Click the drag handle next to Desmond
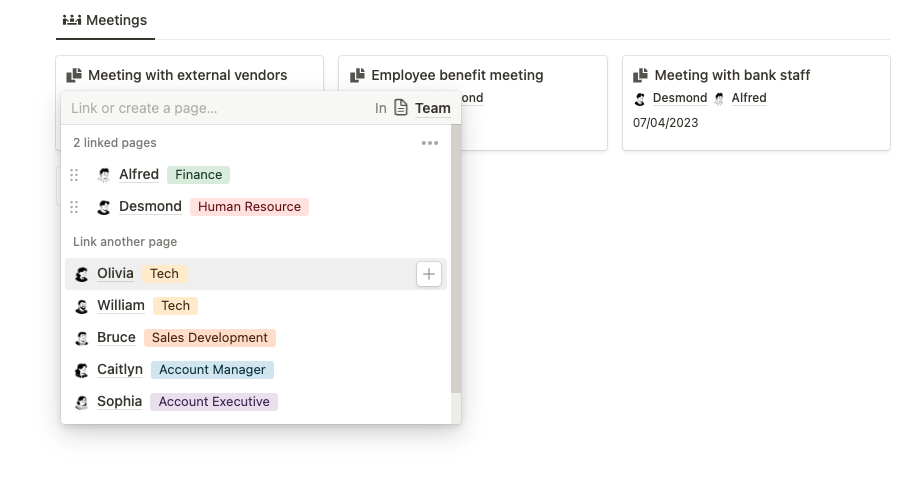This screenshot has width=914, height=480. 74,207
